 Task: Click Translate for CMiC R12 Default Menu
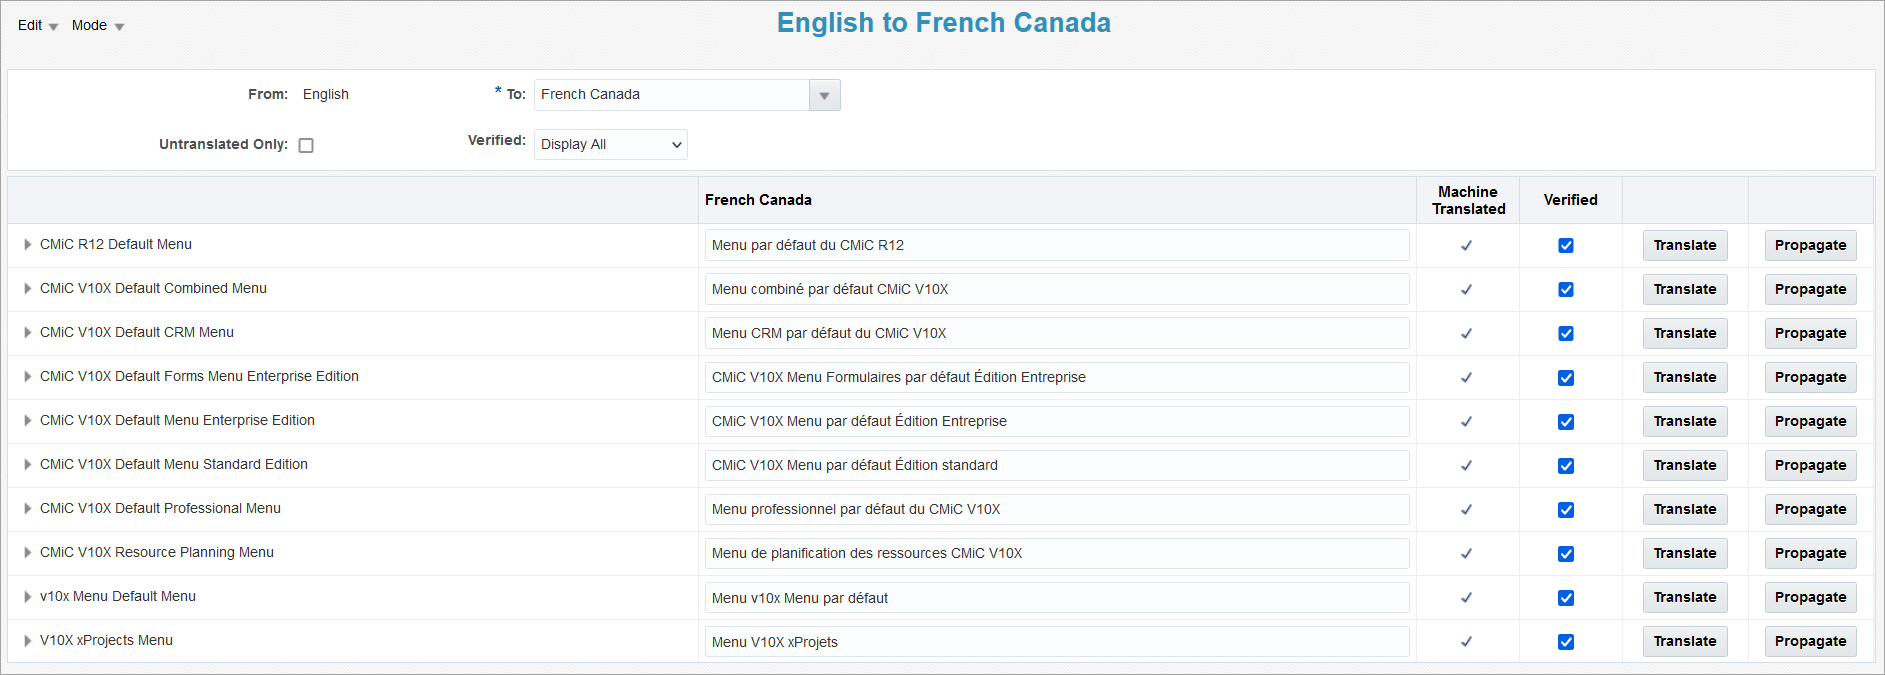pos(1685,245)
